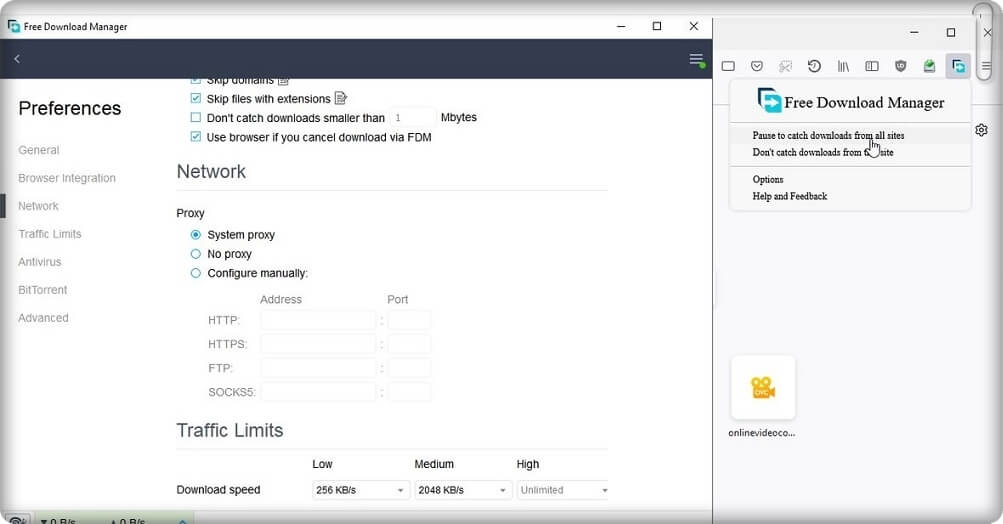The height and width of the screenshot is (524, 1003).
Task: Go back using the Preferences back arrow
Action: click(17, 59)
